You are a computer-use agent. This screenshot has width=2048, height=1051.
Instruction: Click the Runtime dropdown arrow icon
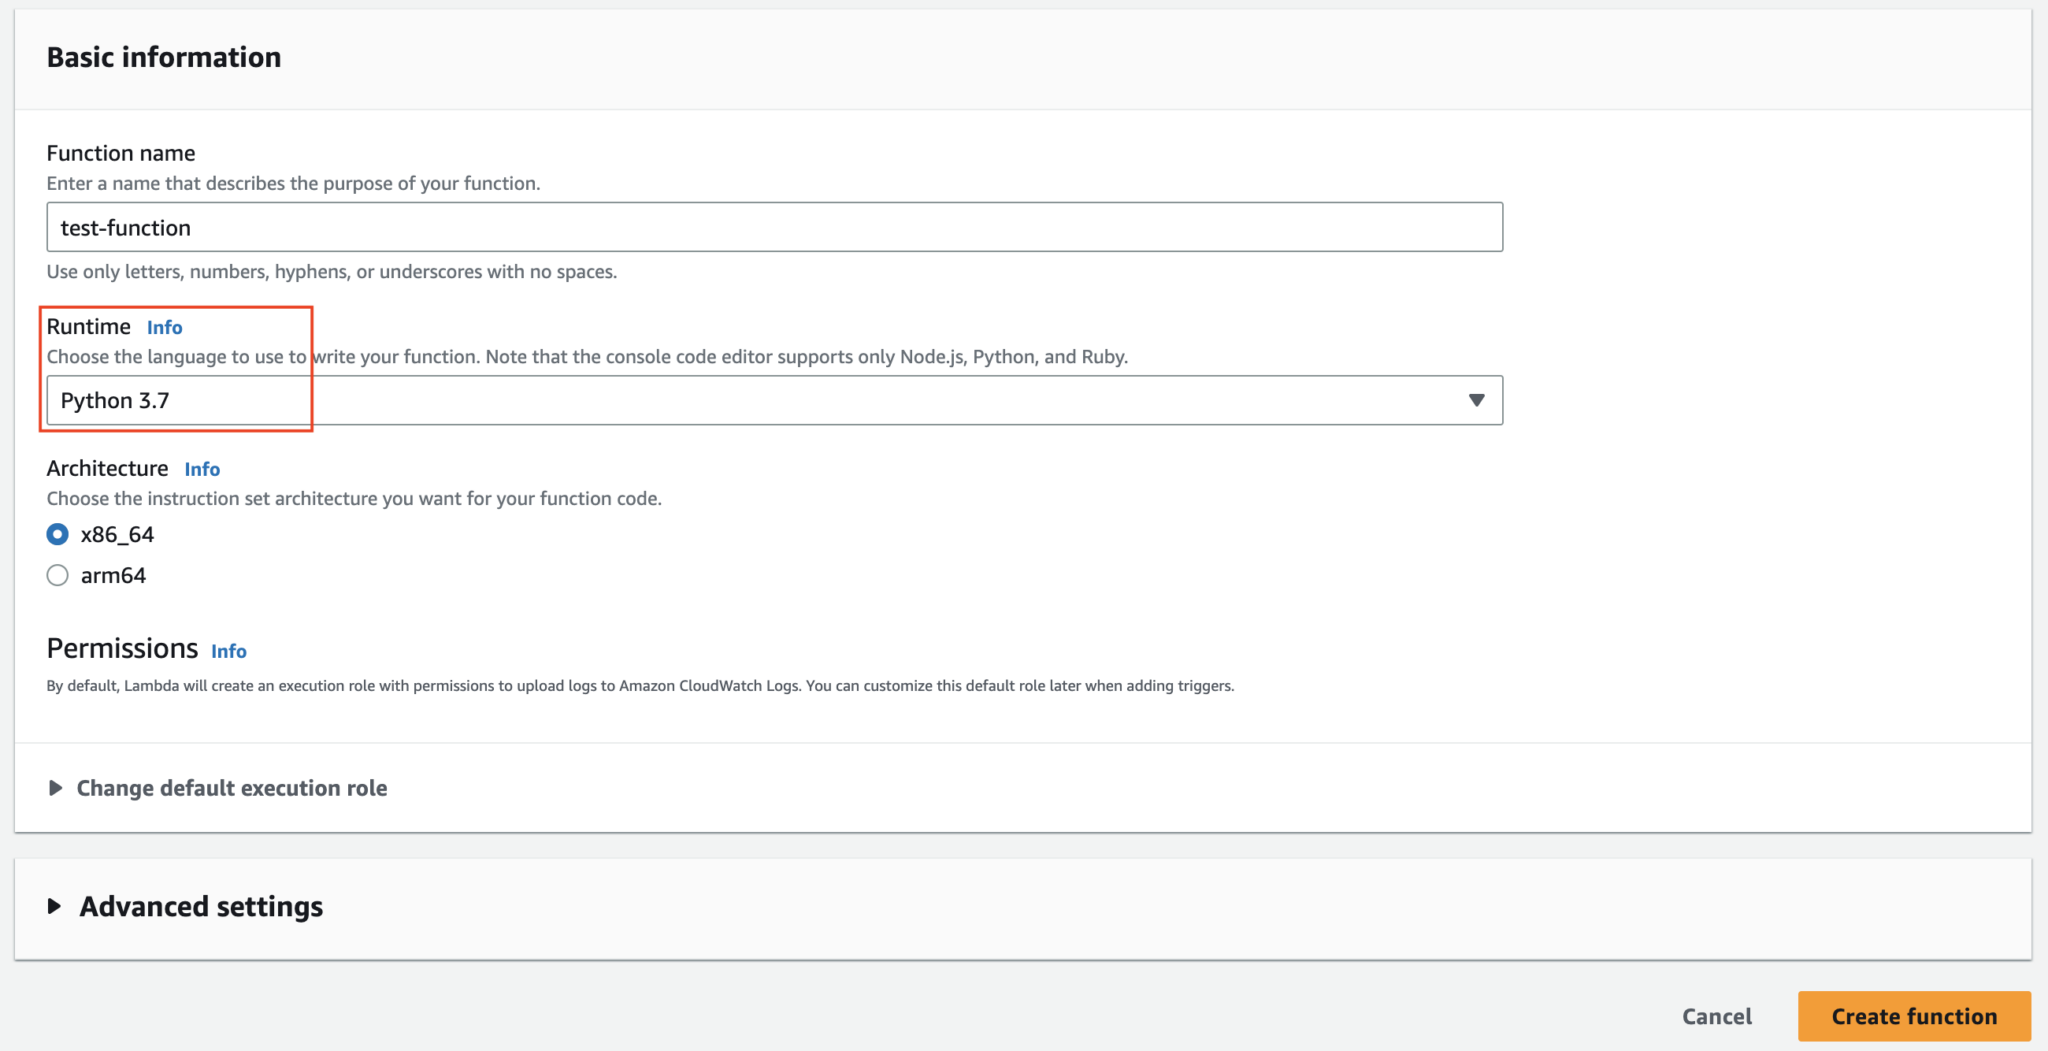pyautogui.click(x=1477, y=400)
